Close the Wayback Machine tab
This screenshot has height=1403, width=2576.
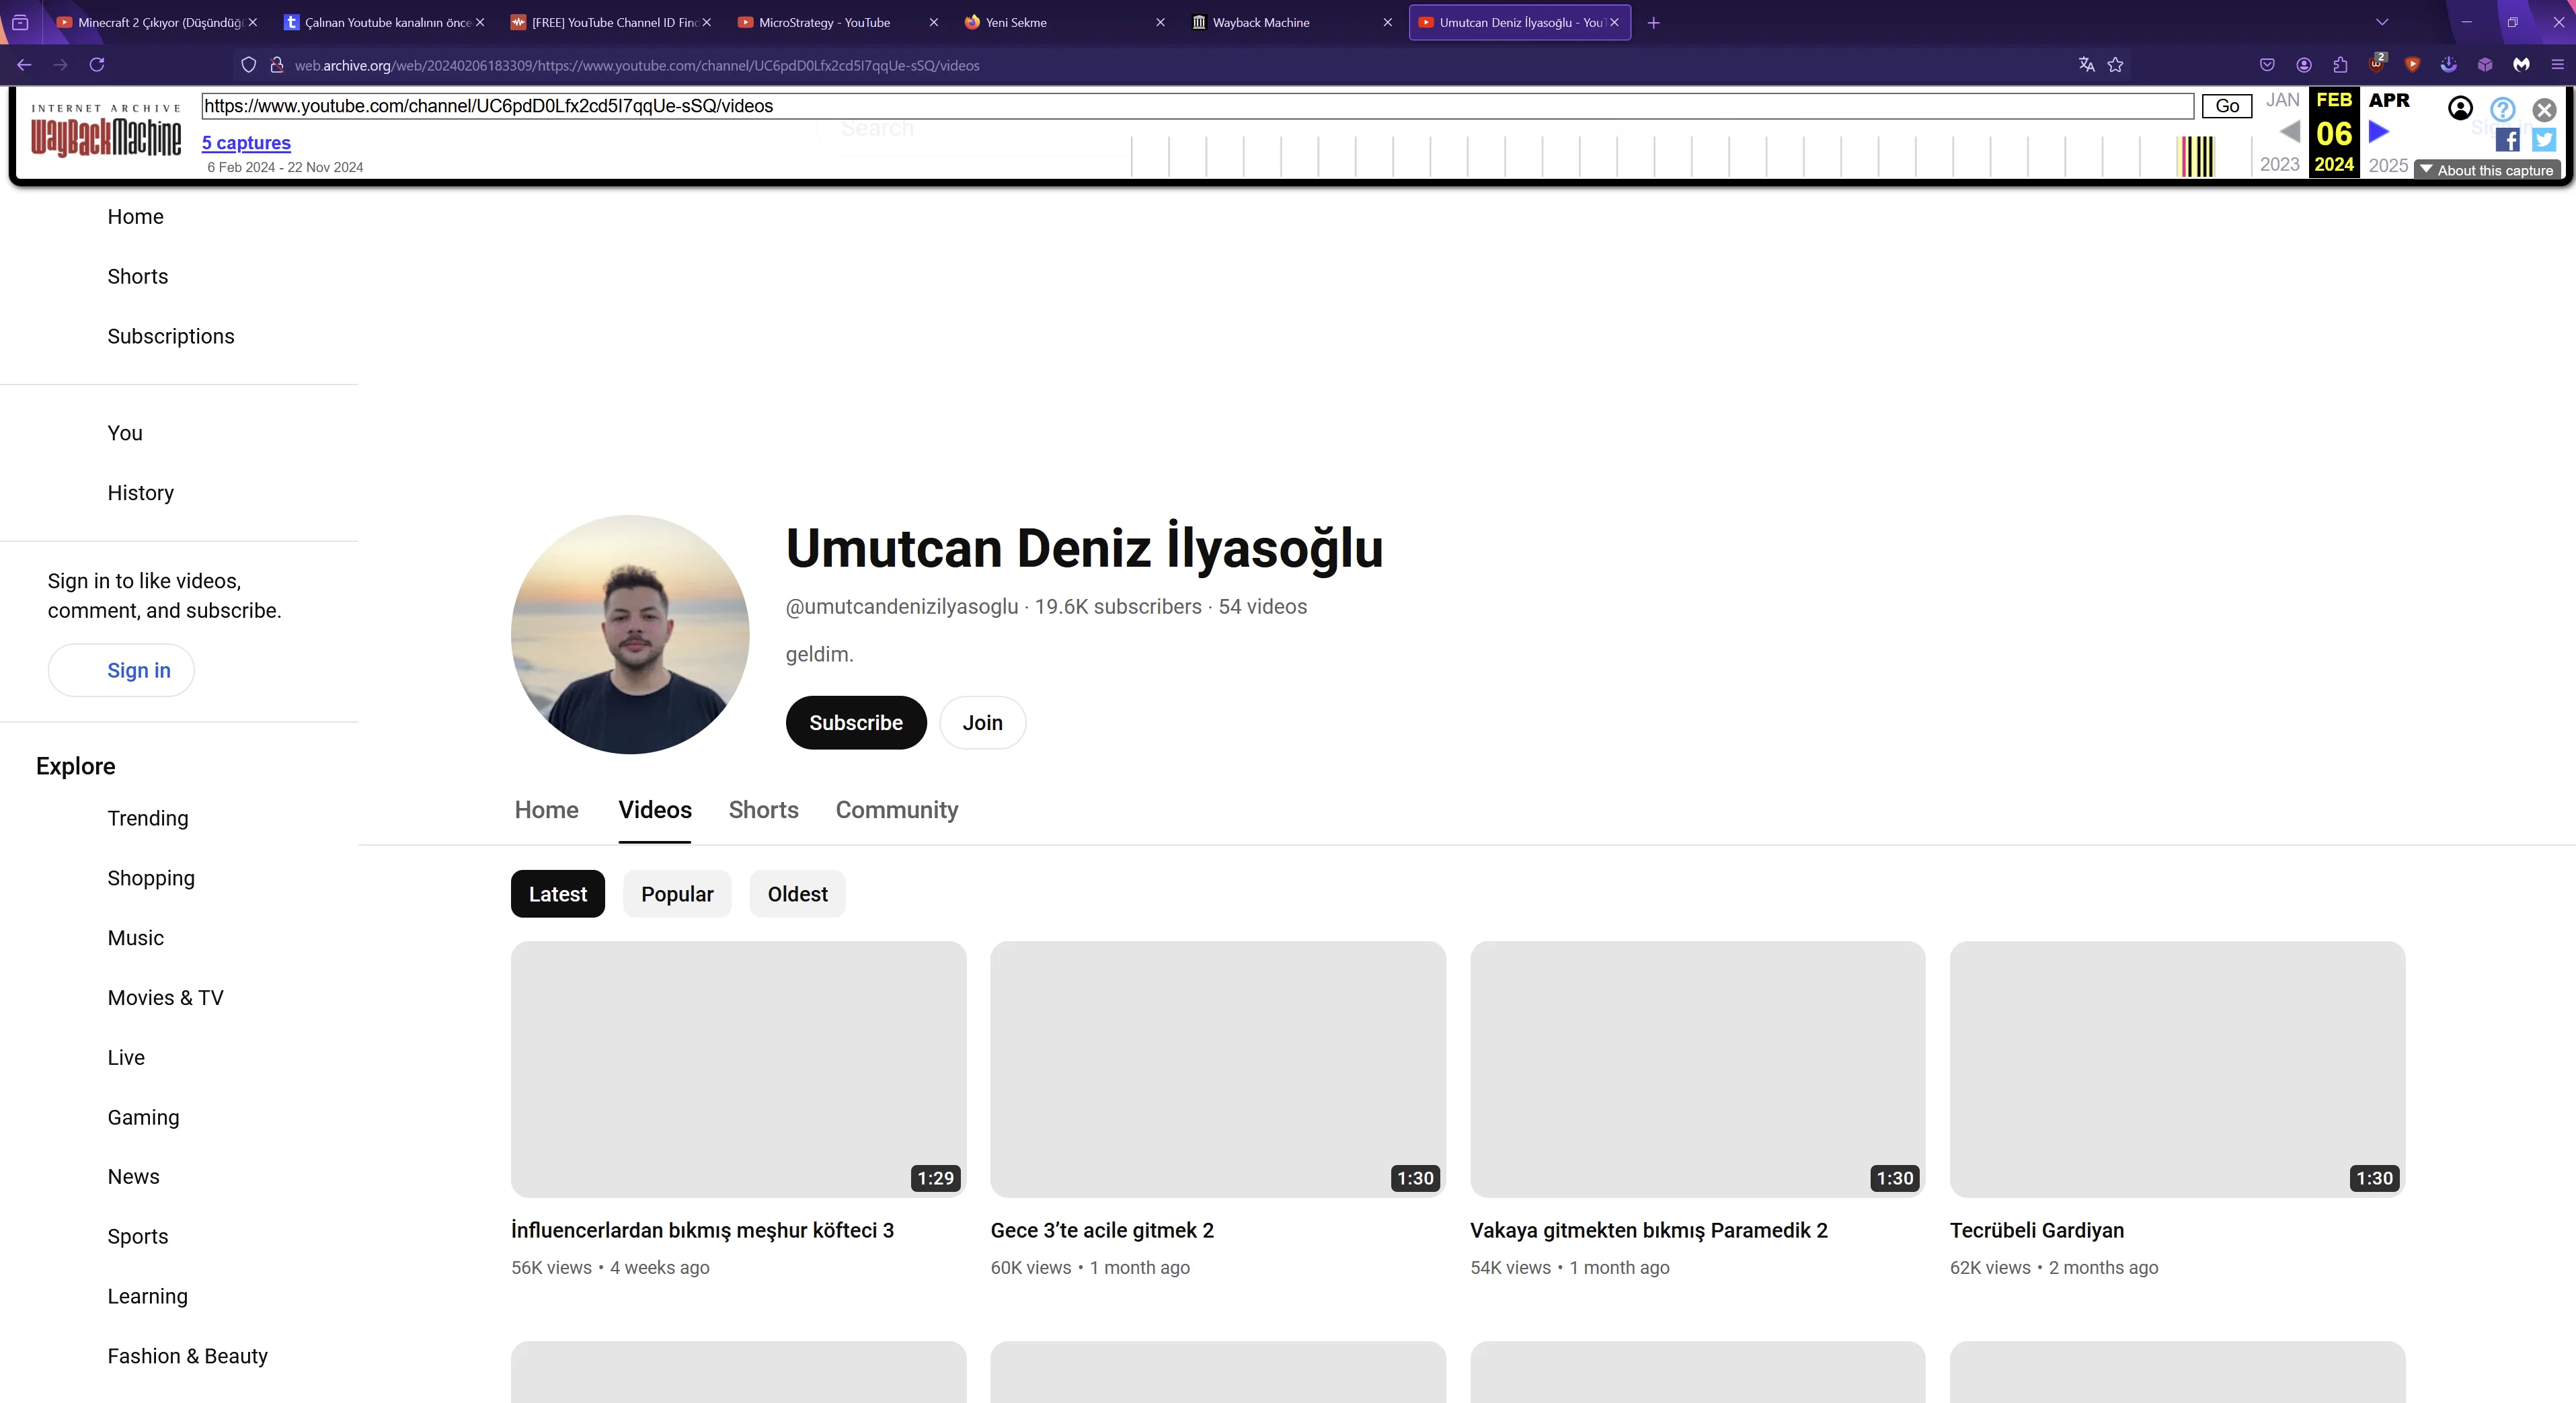pos(1387,22)
